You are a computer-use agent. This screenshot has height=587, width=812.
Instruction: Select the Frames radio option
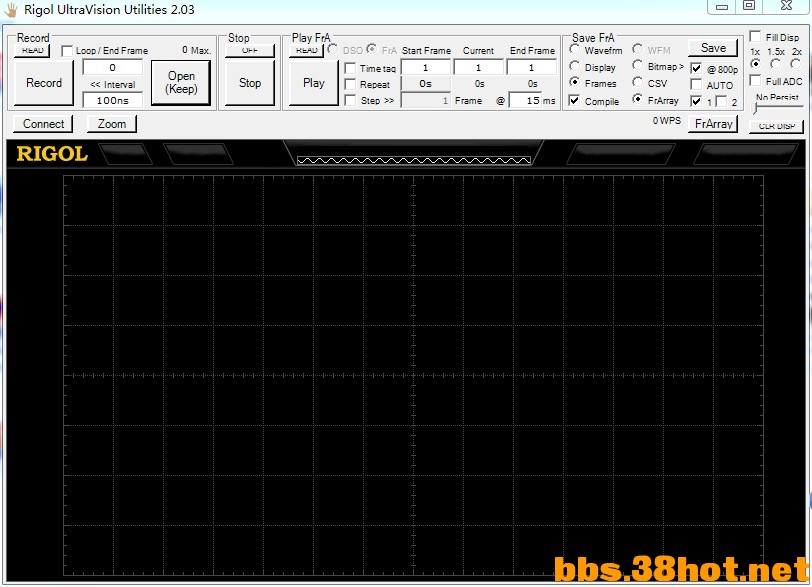pyautogui.click(x=574, y=82)
